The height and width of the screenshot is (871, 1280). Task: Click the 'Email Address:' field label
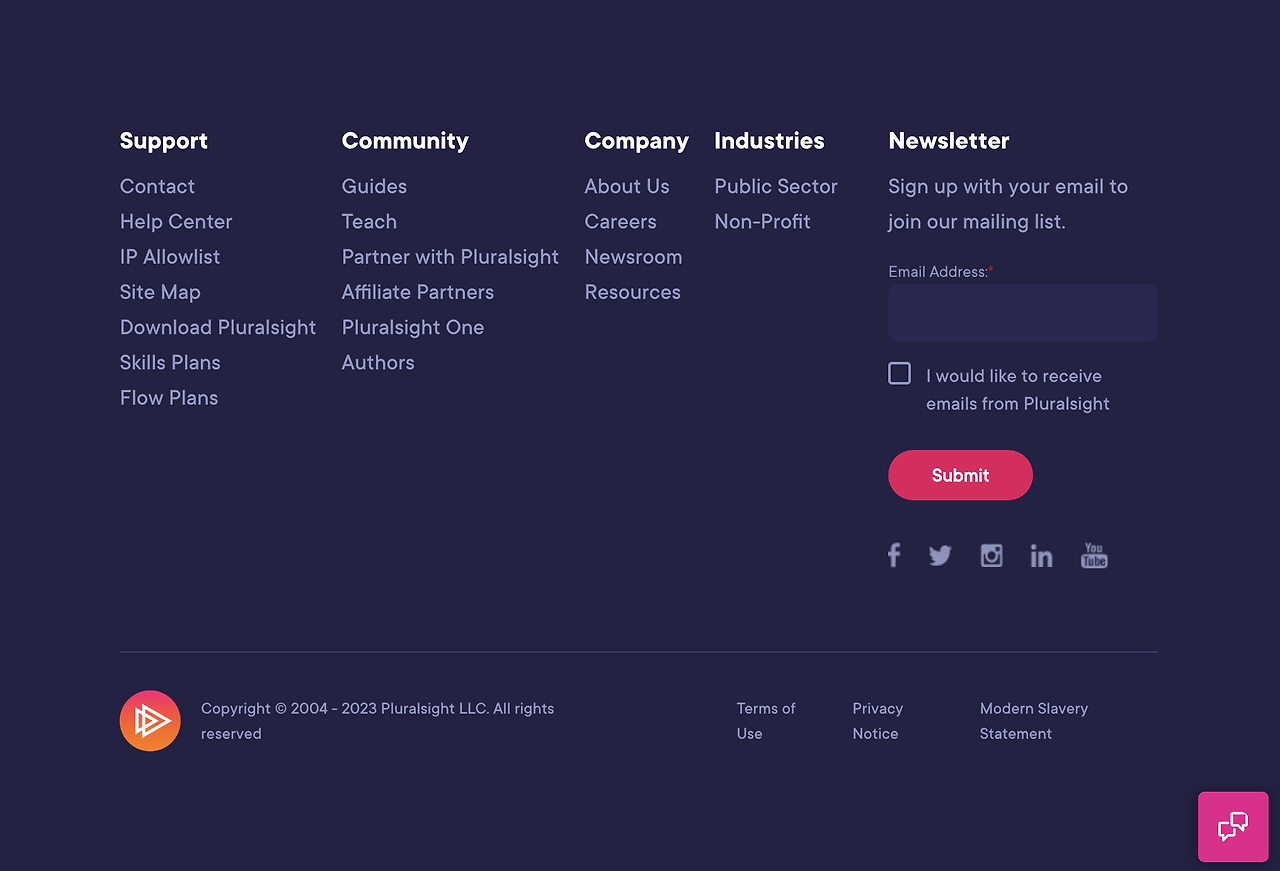pos(938,272)
